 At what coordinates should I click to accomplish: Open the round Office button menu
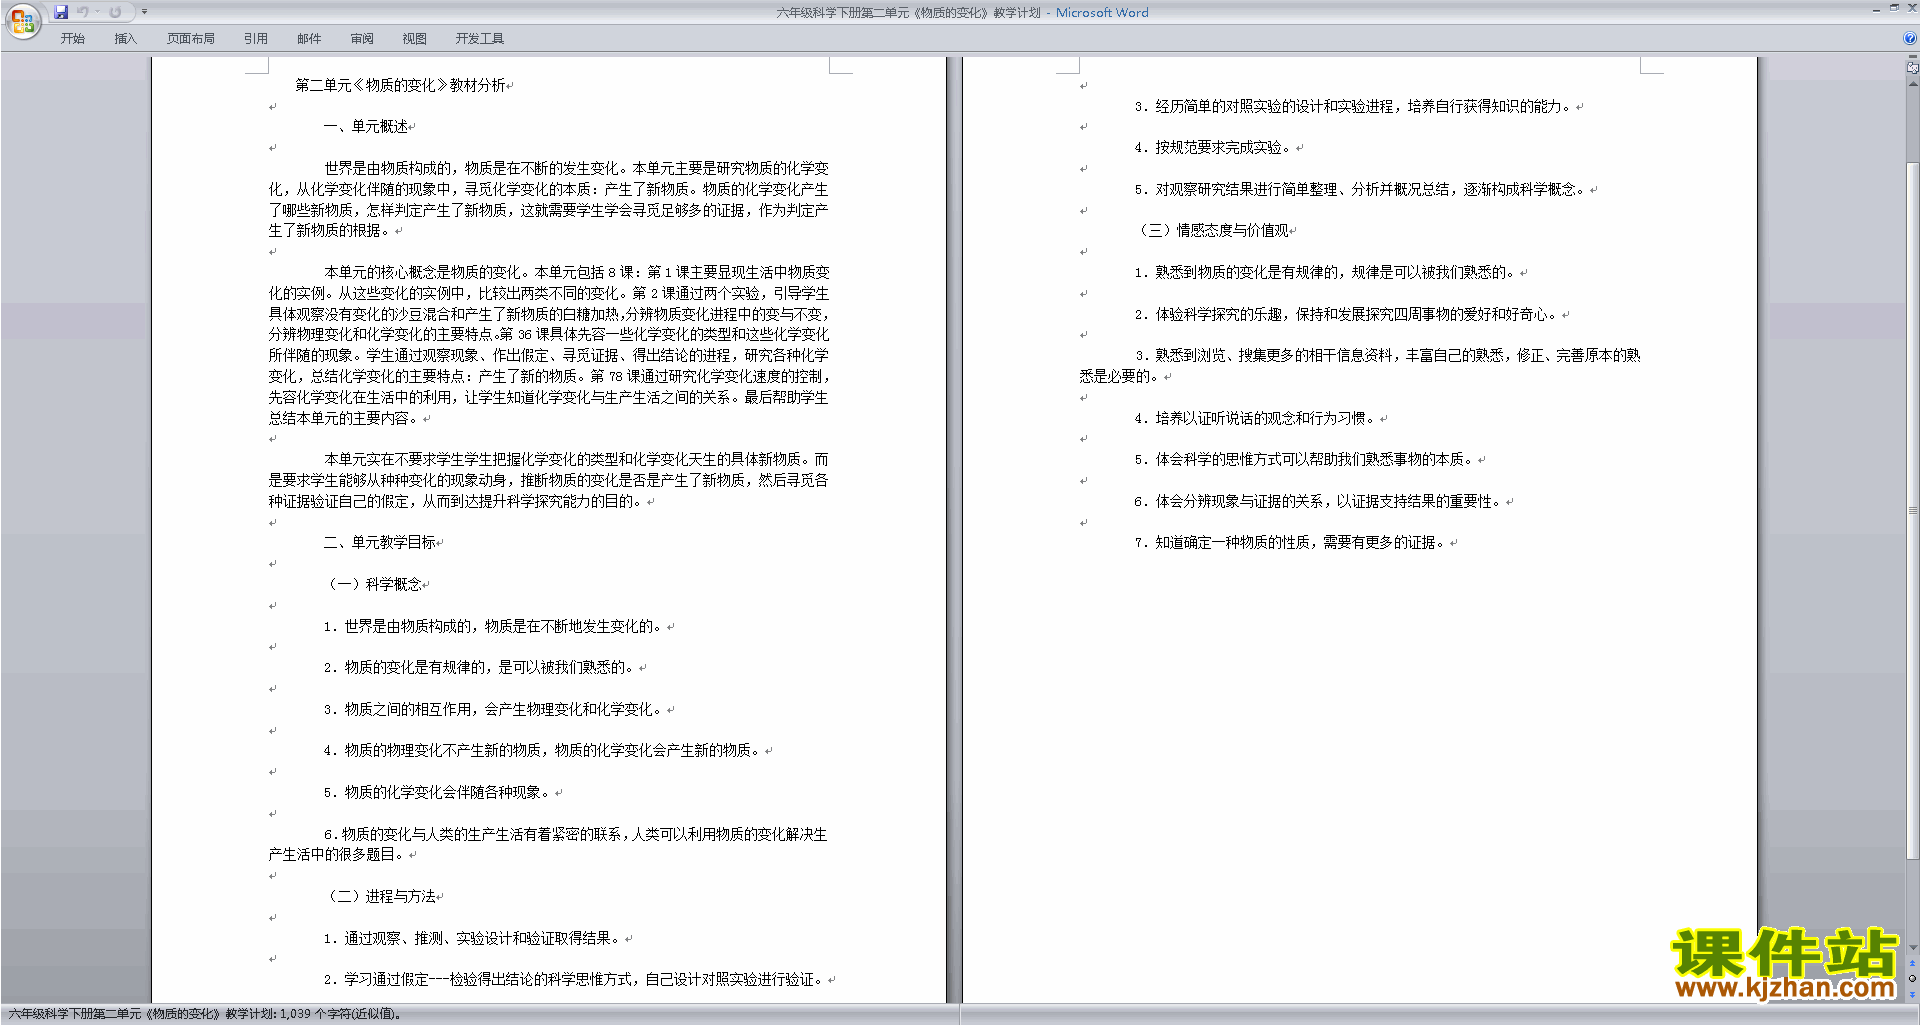click(23, 21)
